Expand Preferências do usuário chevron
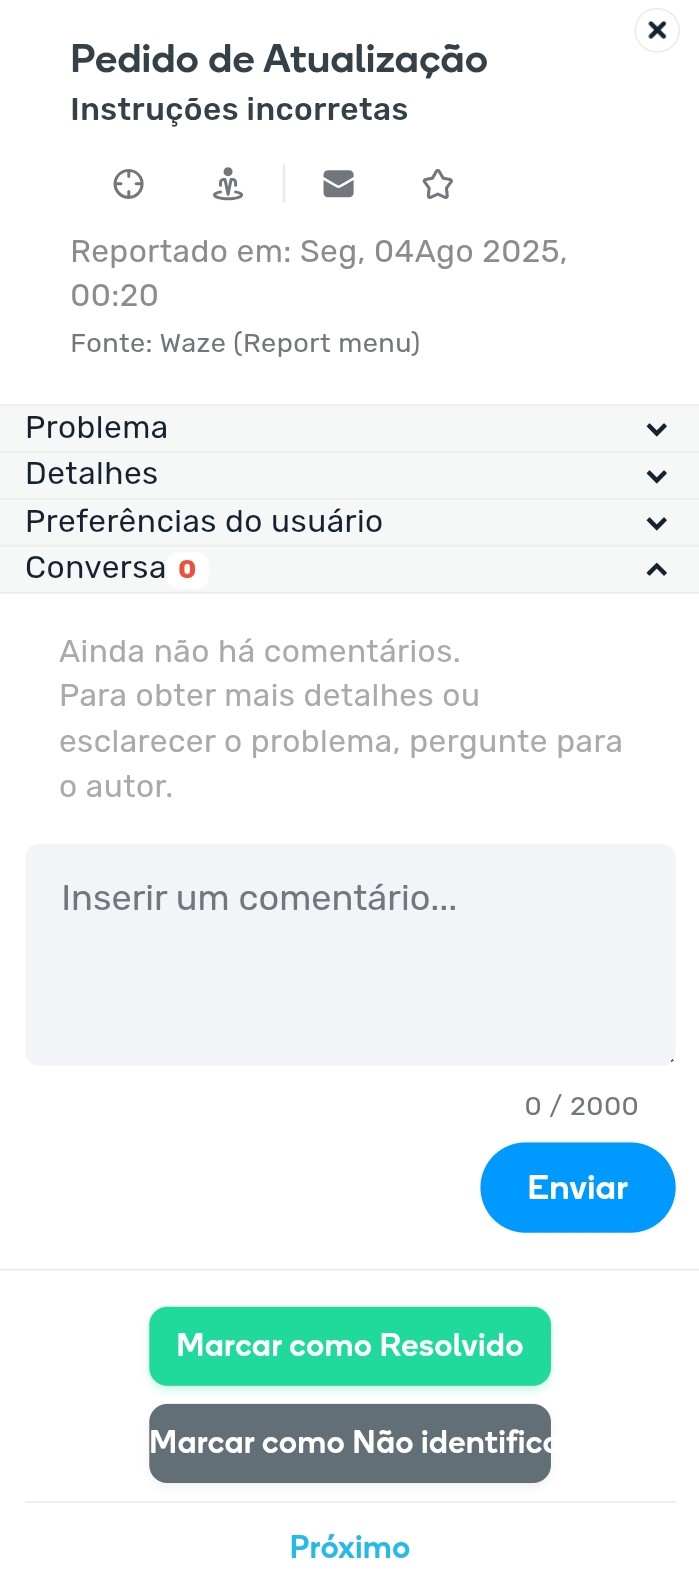This screenshot has height=1586, width=699. (656, 522)
